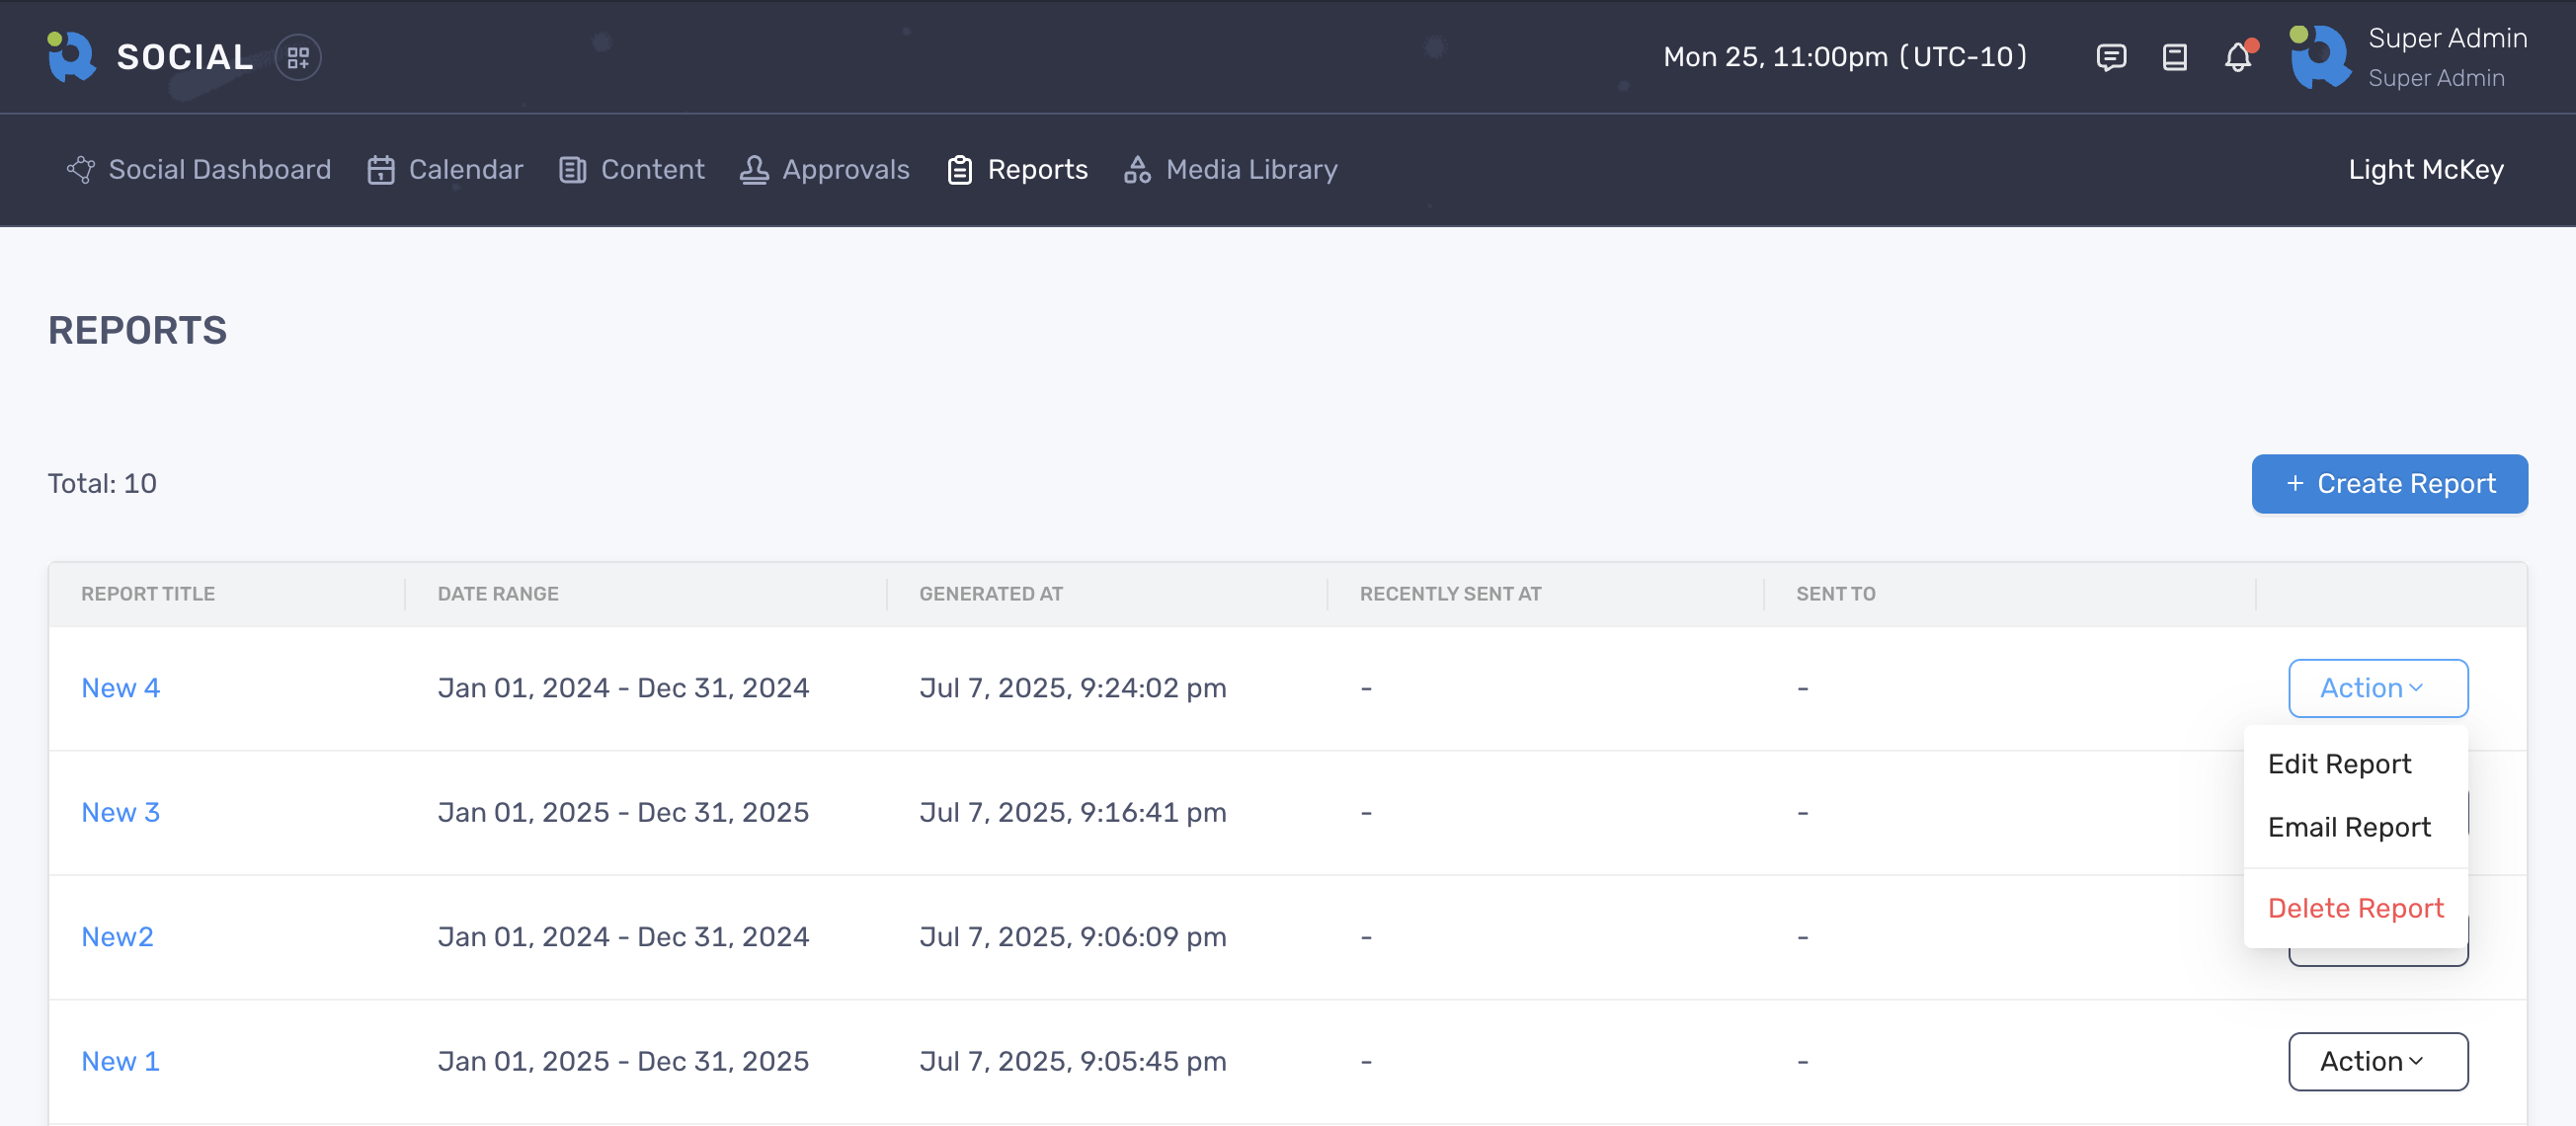This screenshot has width=2576, height=1126.
Task: Click the Super Admin avatar
Action: (2321, 57)
